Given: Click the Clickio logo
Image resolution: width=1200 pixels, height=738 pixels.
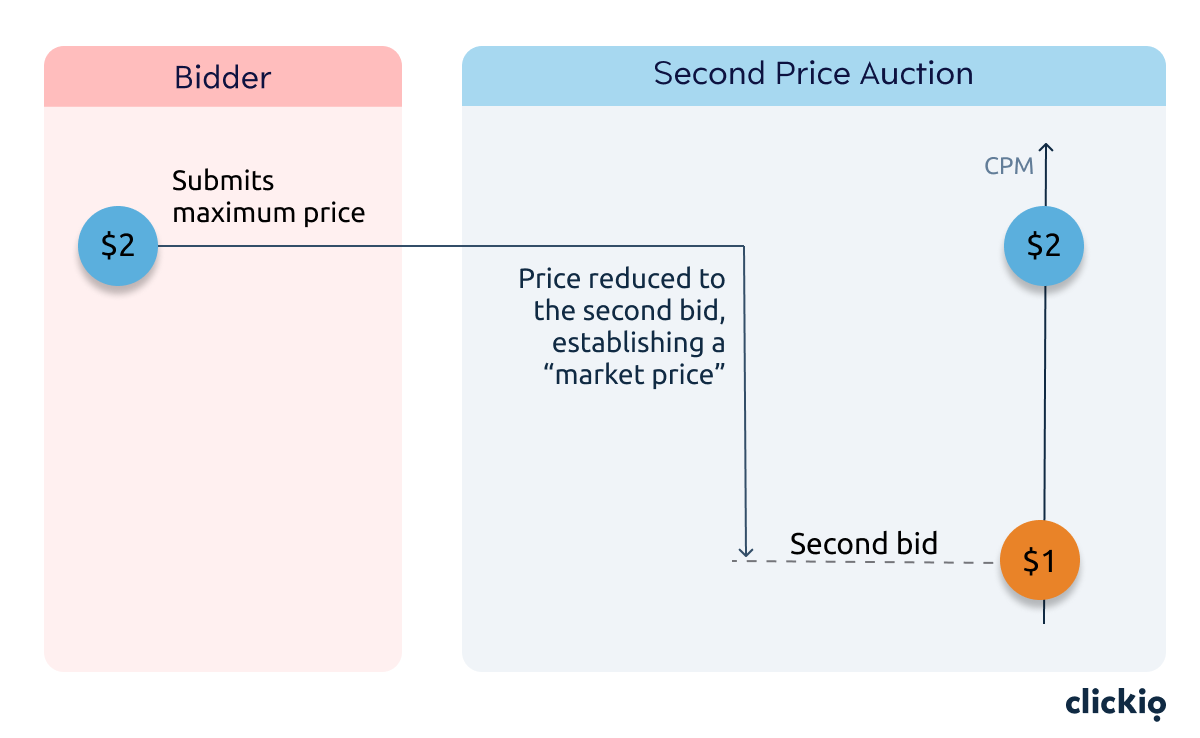Looking at the screenshot, I should 1115,703.
